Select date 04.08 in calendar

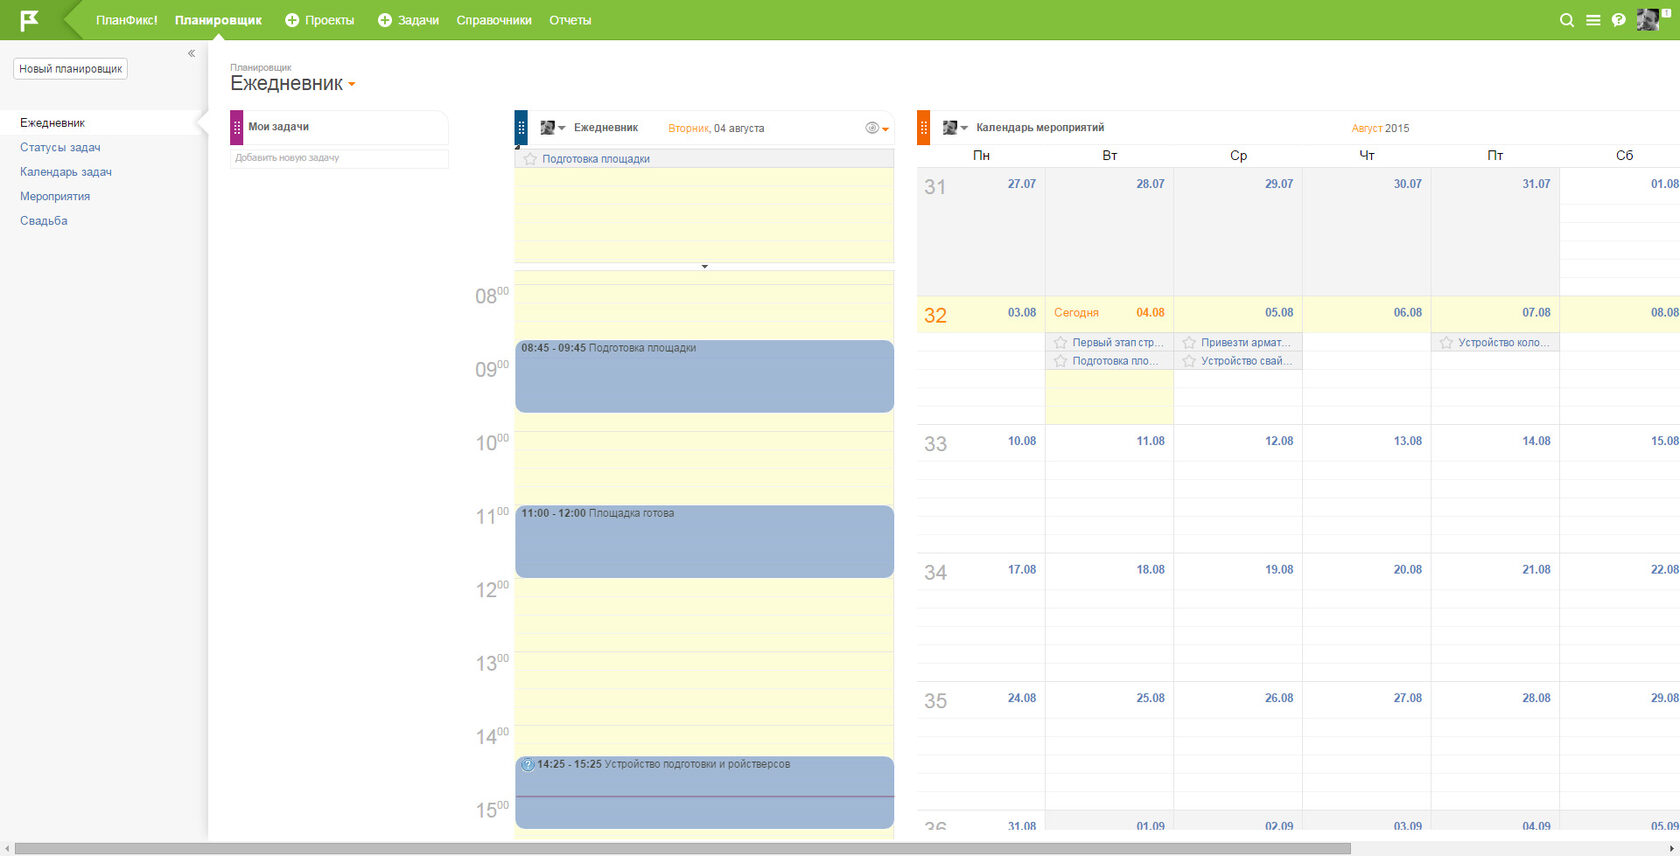1150,313
